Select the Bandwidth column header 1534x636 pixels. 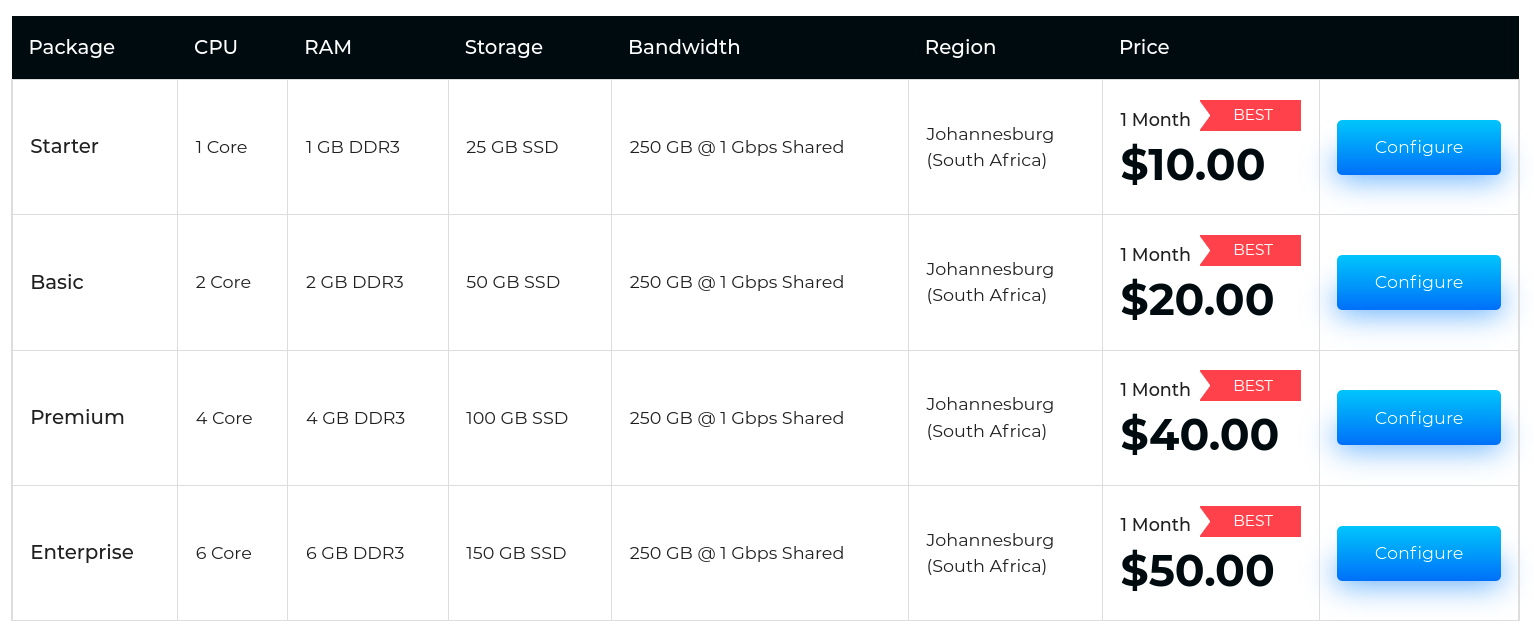[684, 47]
